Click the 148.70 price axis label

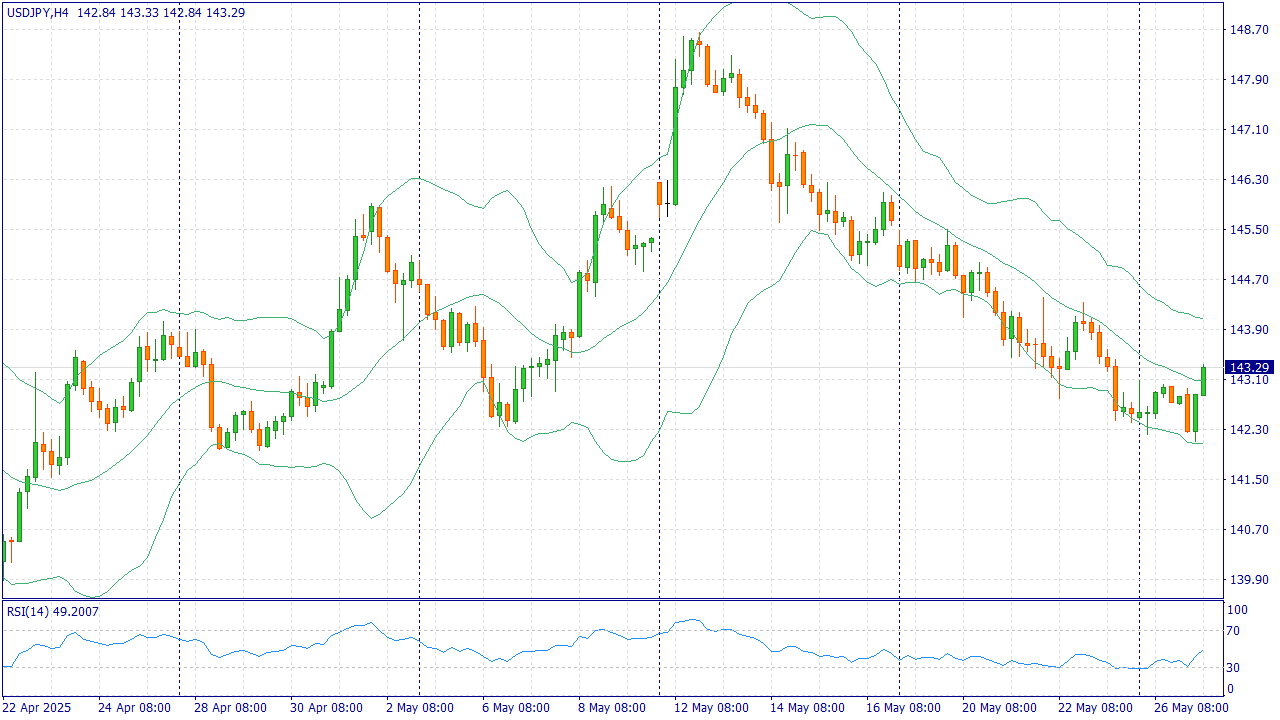click(x=1247, y=30)
